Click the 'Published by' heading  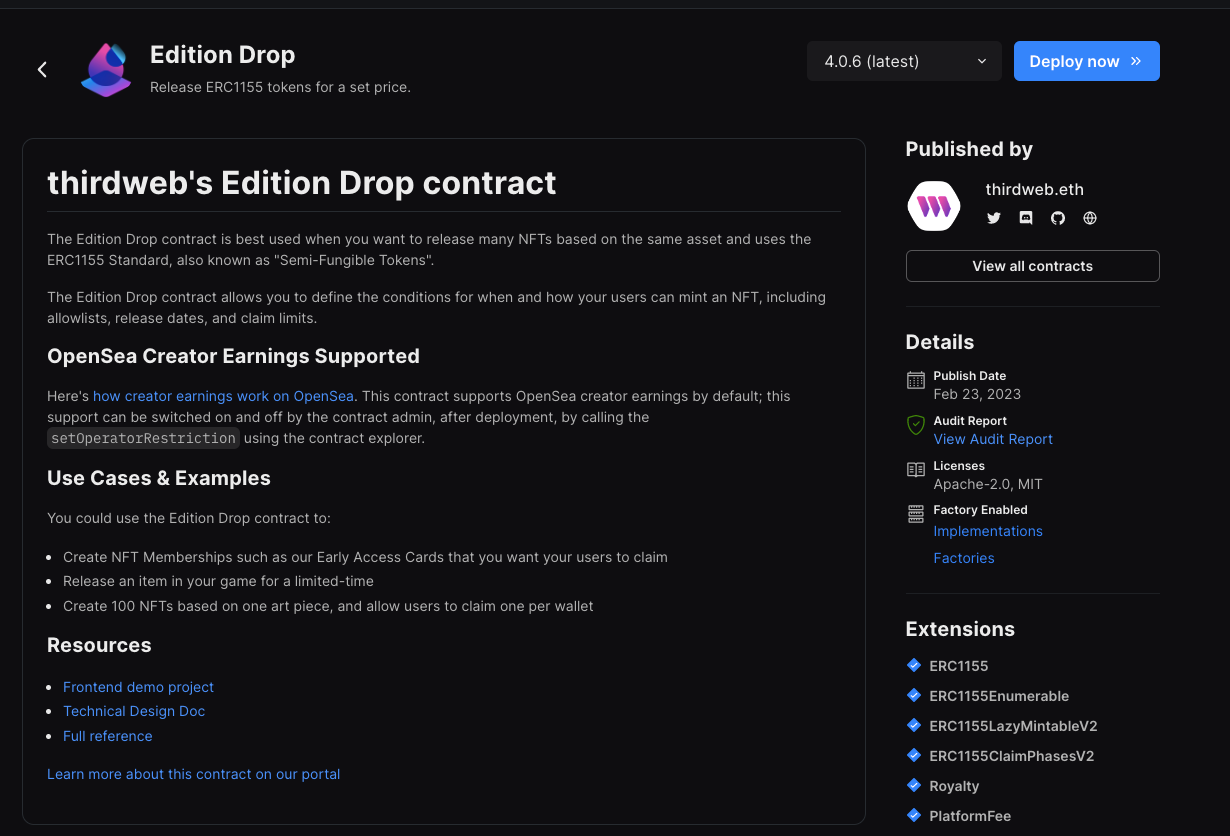[969, 149]
